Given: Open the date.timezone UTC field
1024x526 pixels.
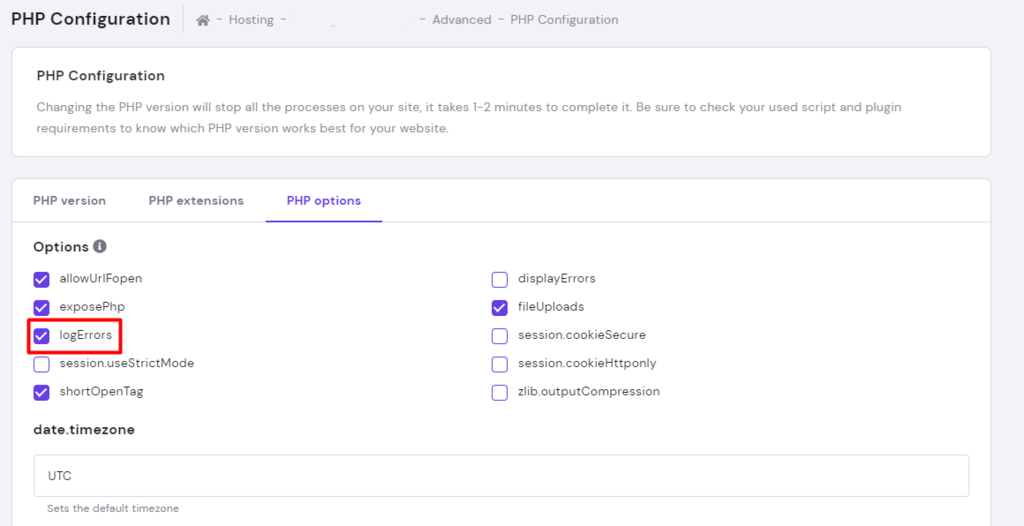Looking at the screenshot, I should 500,476.
